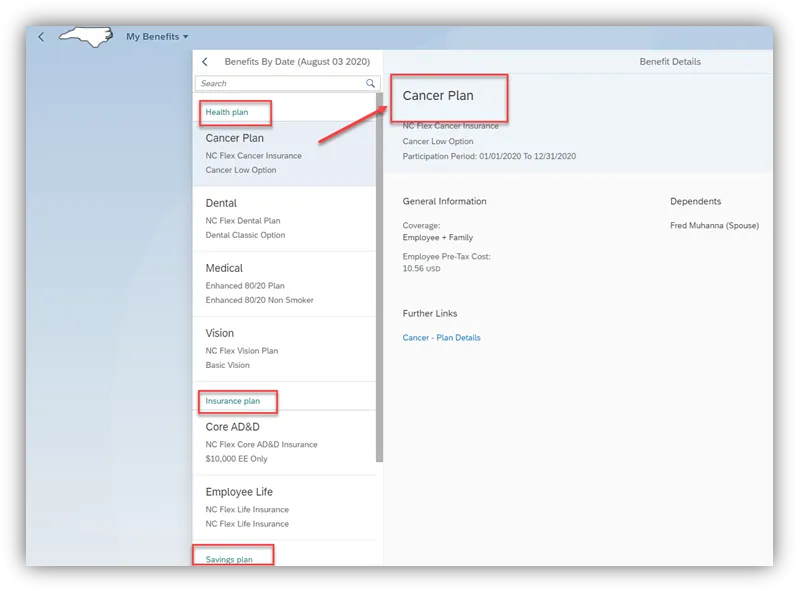The image size is (798, 591).
Task: Click the back chevron beside Benefits By Date
Action: [x=205, y=62]
